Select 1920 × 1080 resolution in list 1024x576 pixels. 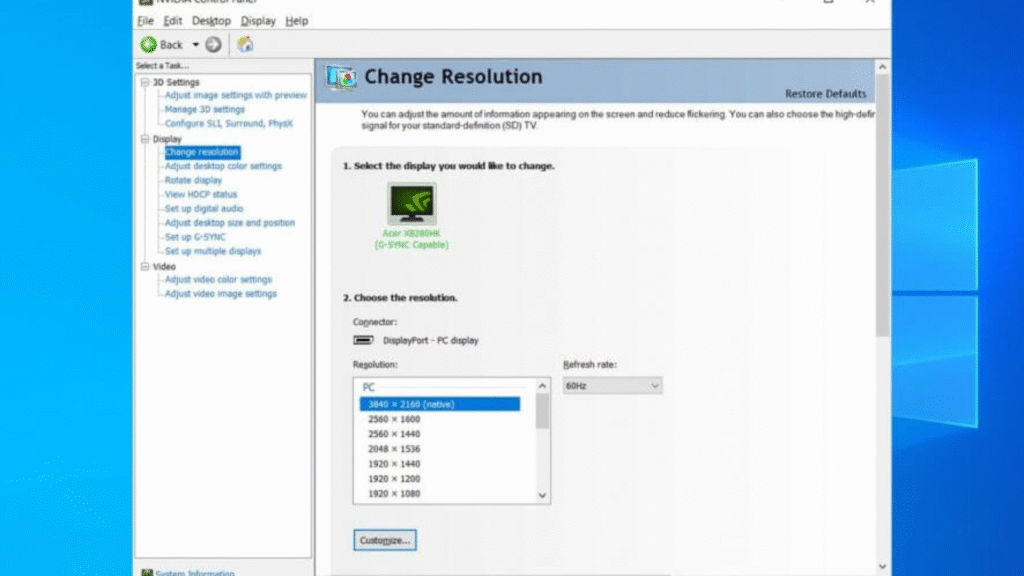click(394, 494)
